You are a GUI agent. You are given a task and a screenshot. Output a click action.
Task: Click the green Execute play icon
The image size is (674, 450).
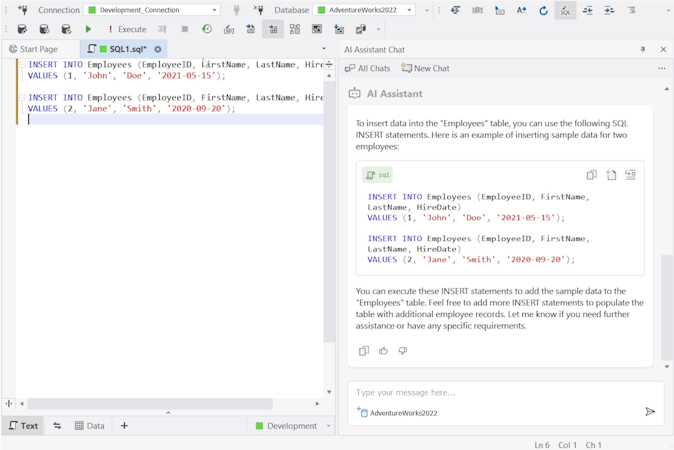coord(88,30)
